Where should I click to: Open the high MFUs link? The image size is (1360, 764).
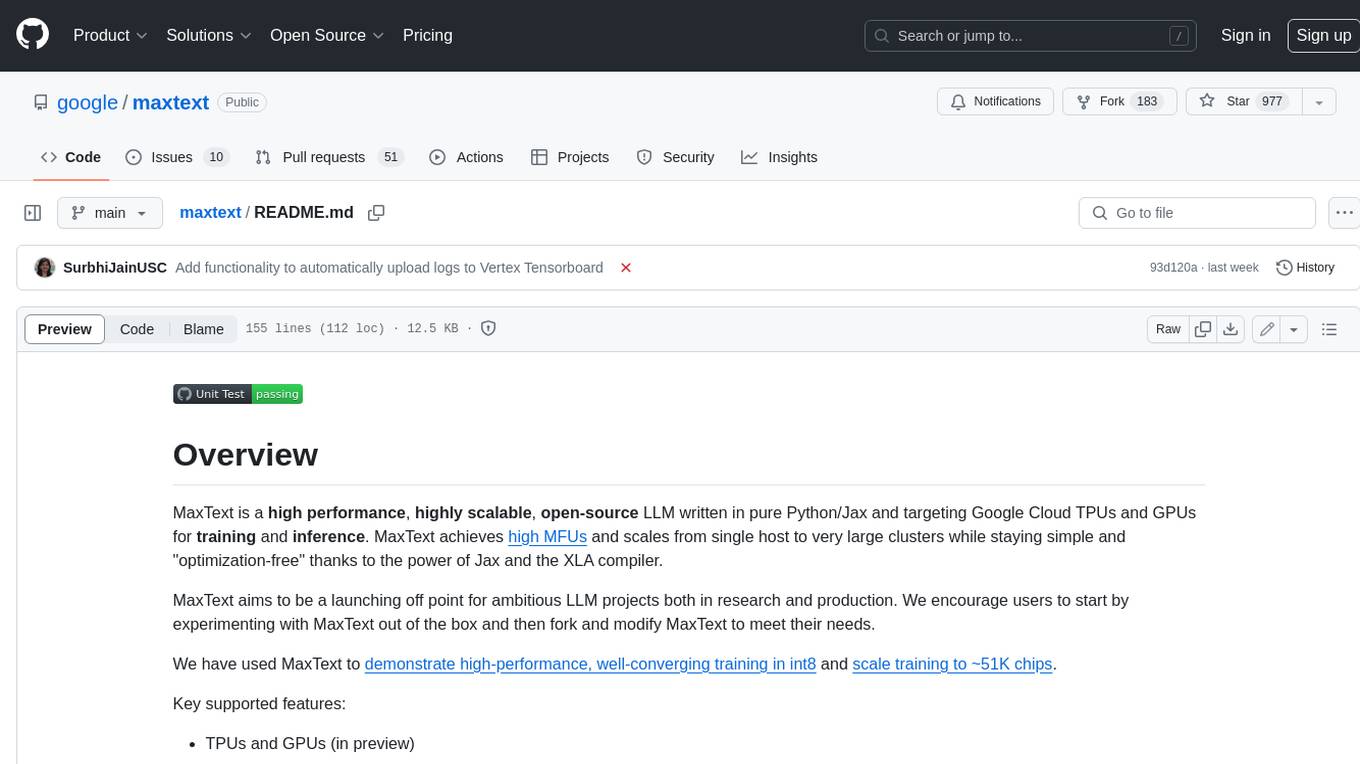tap(547, 537)
